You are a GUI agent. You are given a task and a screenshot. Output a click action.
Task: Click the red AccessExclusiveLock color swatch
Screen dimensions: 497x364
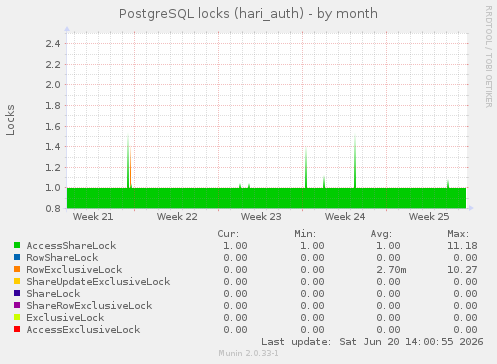(17, 329)
